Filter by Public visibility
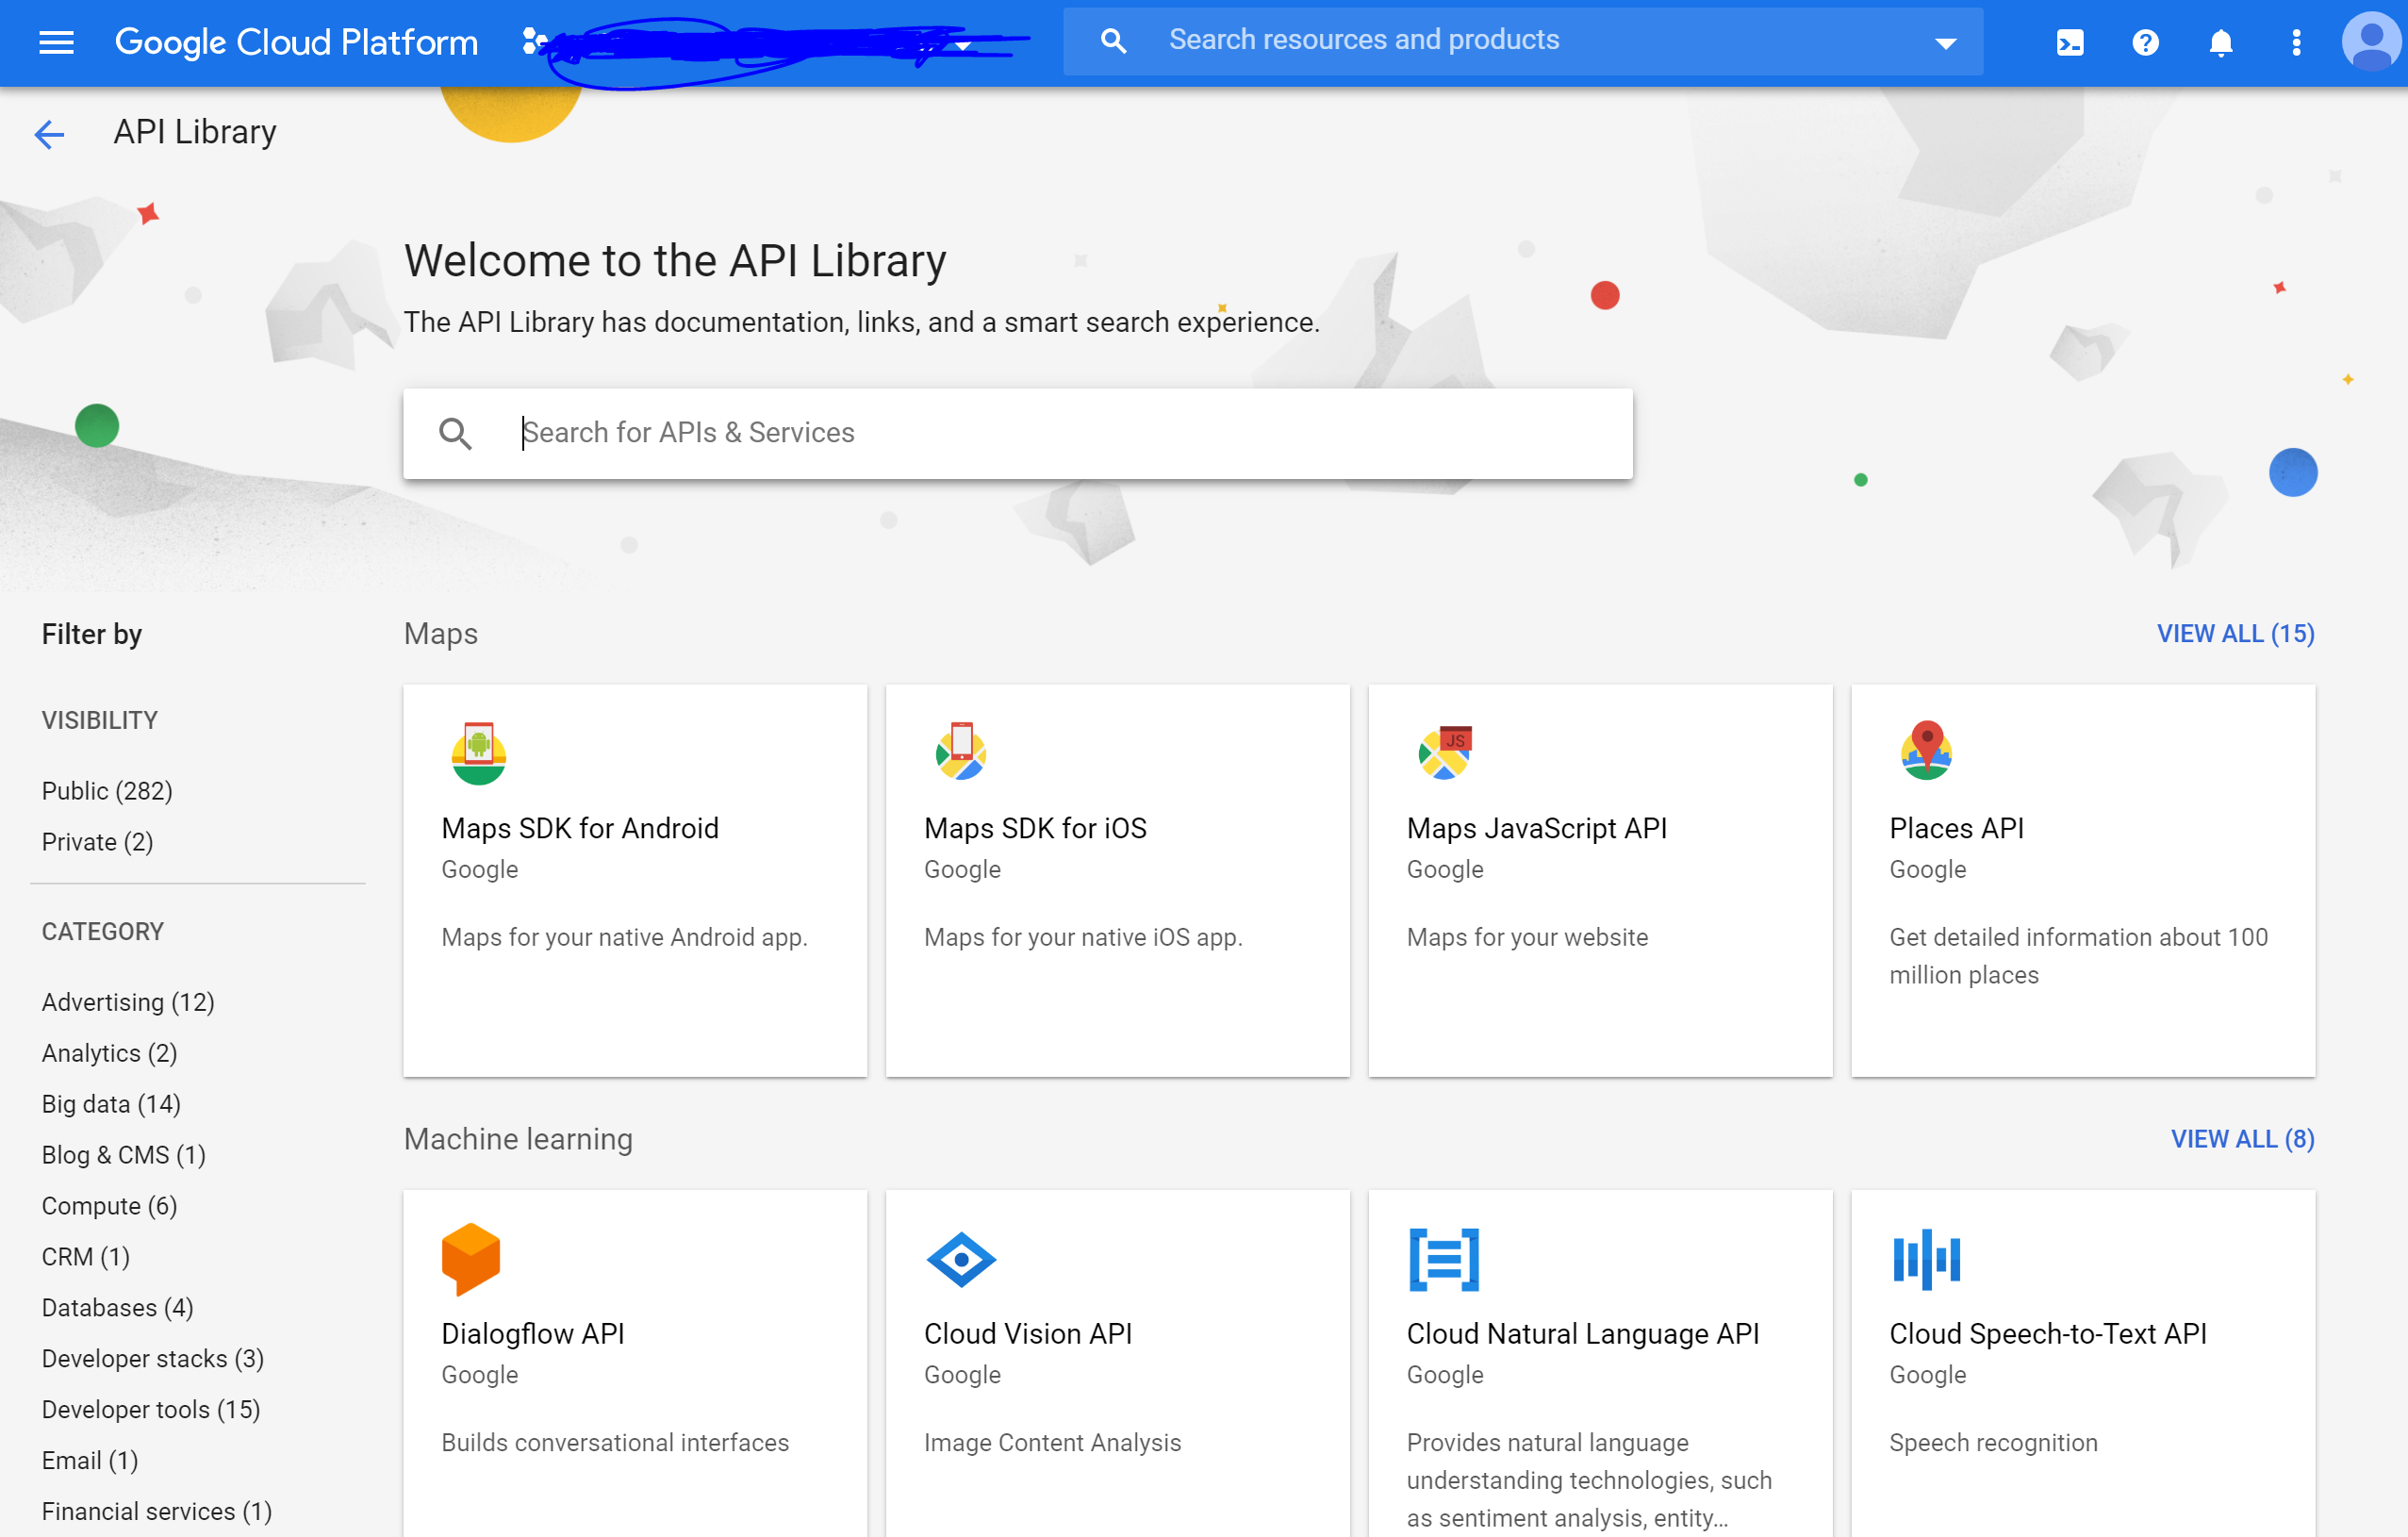This screenshot has width=2408, height=1537. (x=107, y=791)
